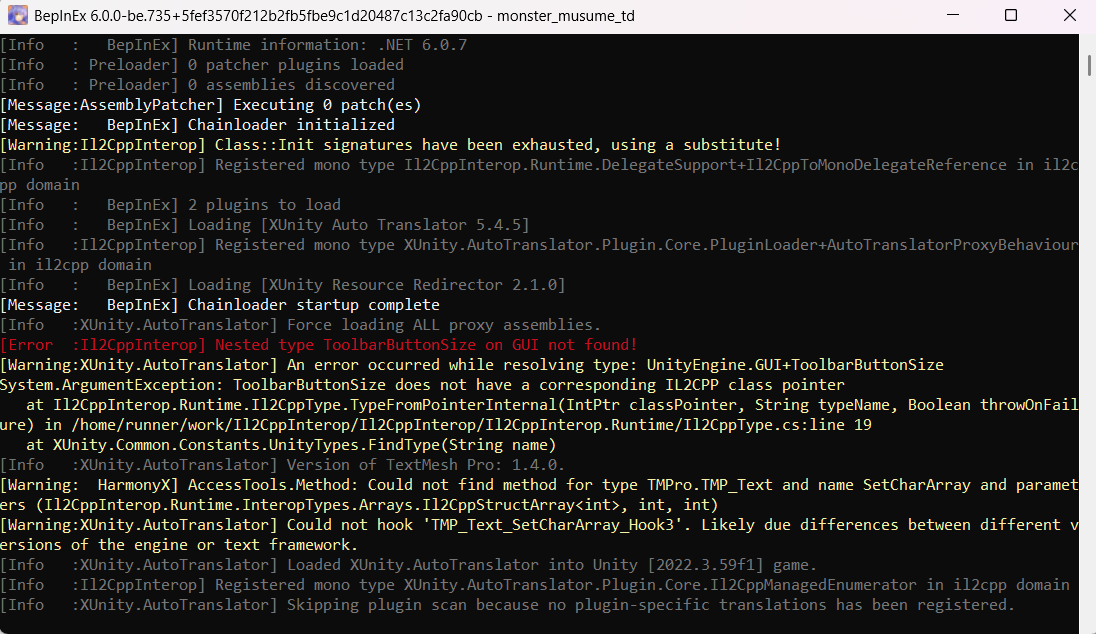Viewport: 1096px width, 634px height.
Task: Click the 'UnityTypes.FindType(String name)' stack line
Action: [291, 445]
